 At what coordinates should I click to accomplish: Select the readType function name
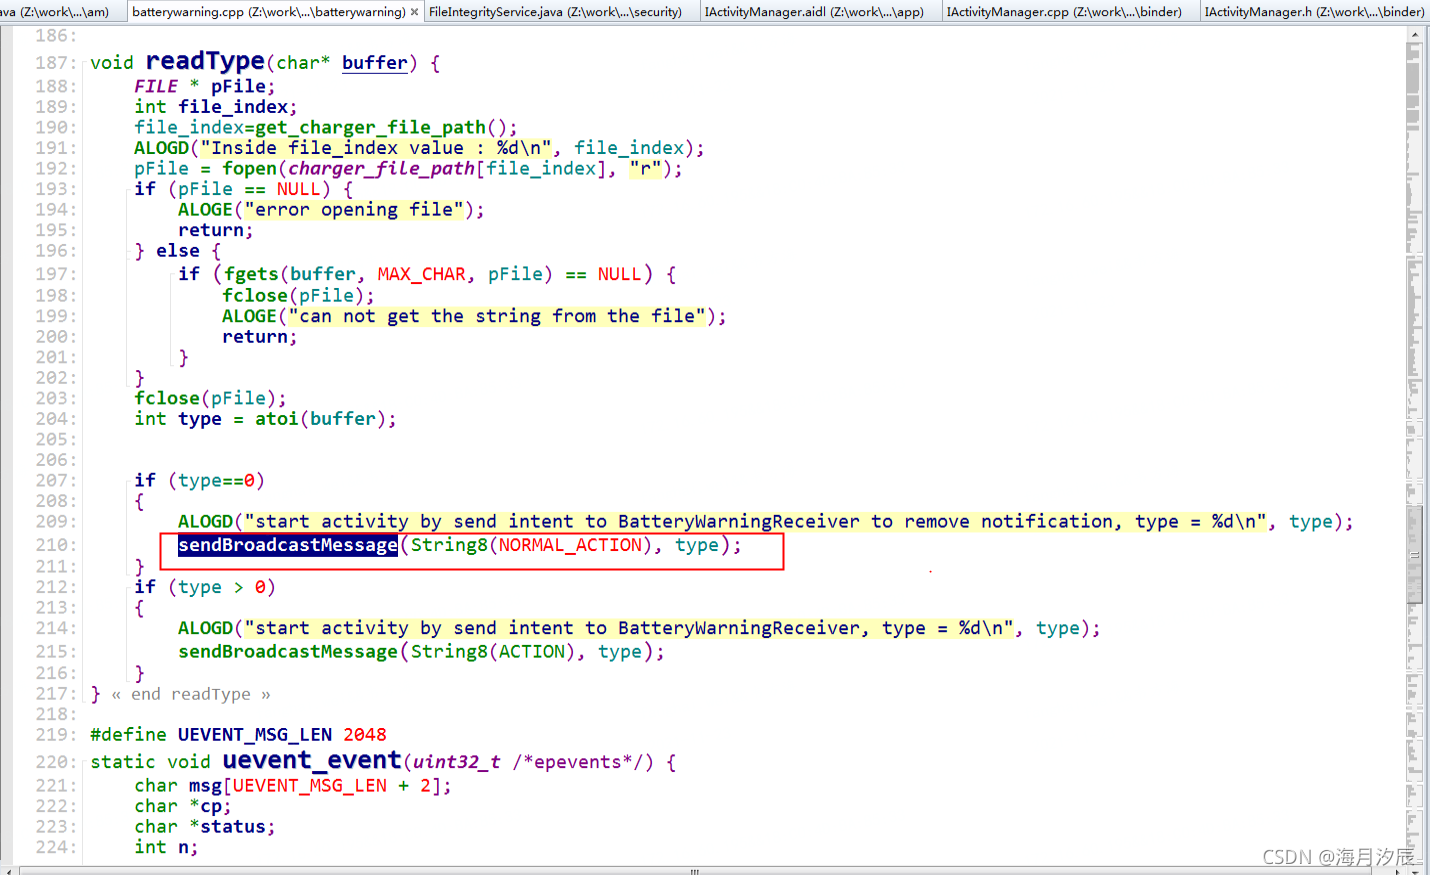[204, 61]
